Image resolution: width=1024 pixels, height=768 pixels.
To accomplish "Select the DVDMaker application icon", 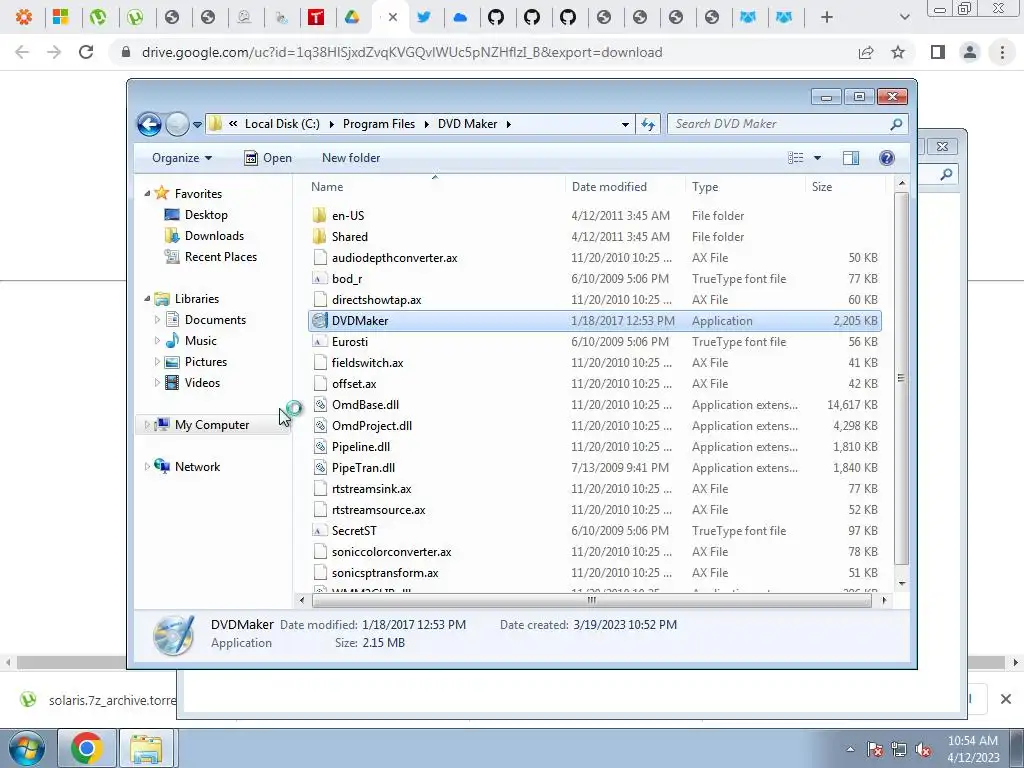I will [x=319, y=321].
